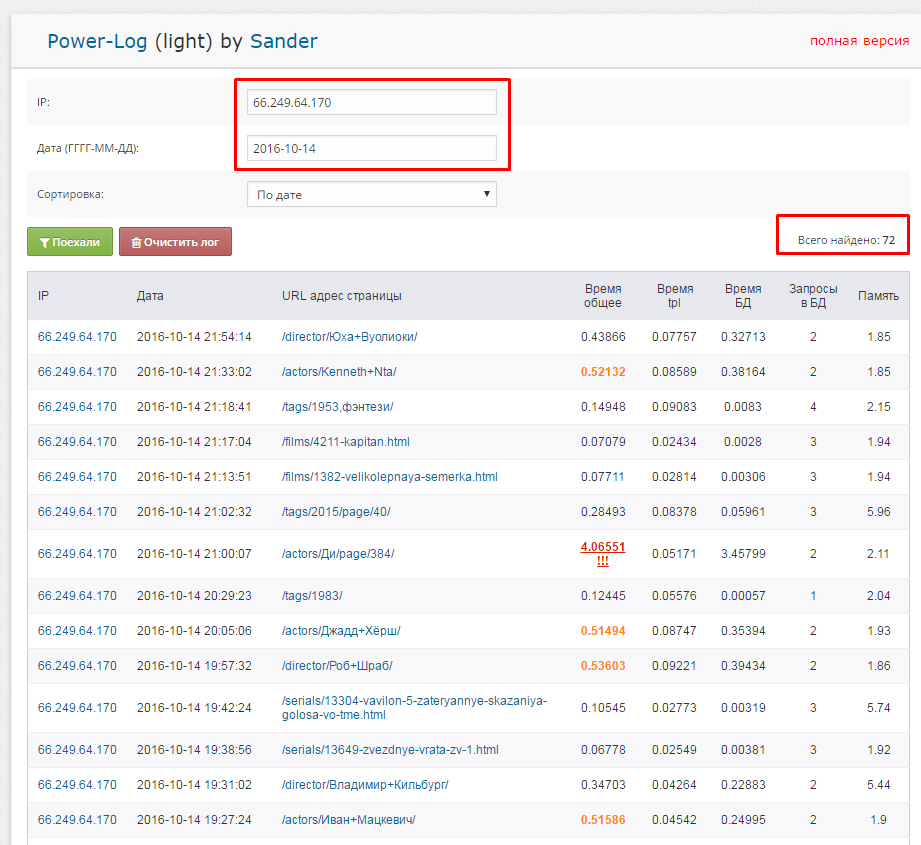Viewport: 921px width, 845px height.
Task: Click the 5.96 memory value
Action: pyautogui.click(x=879, y=512)
